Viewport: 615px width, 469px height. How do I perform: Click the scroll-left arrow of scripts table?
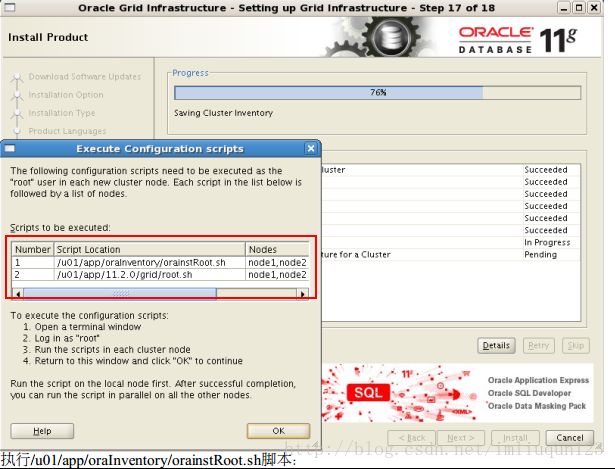click(18, 294)
